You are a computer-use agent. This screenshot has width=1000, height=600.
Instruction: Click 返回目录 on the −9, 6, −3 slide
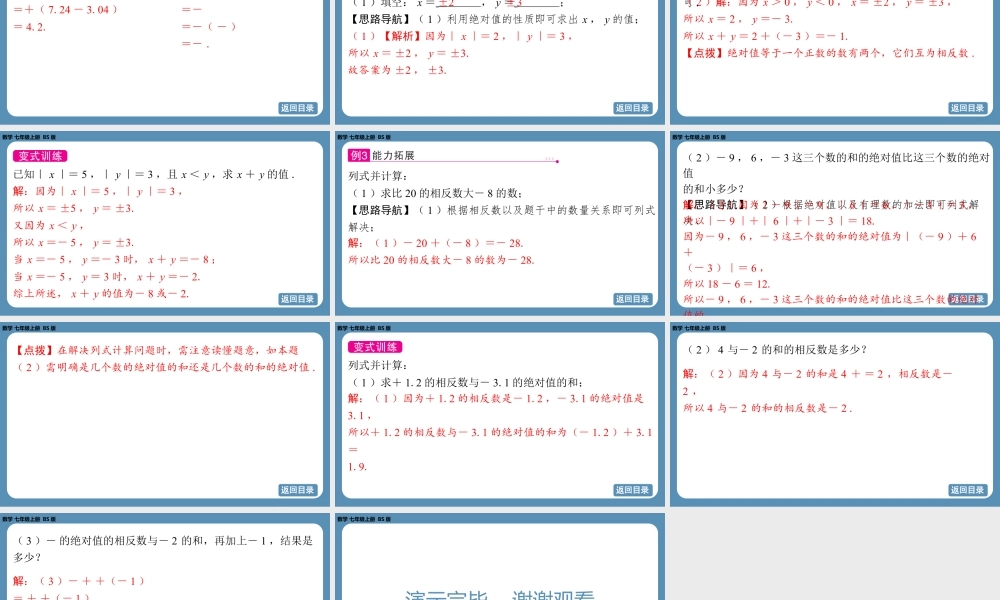coord(967,299)
